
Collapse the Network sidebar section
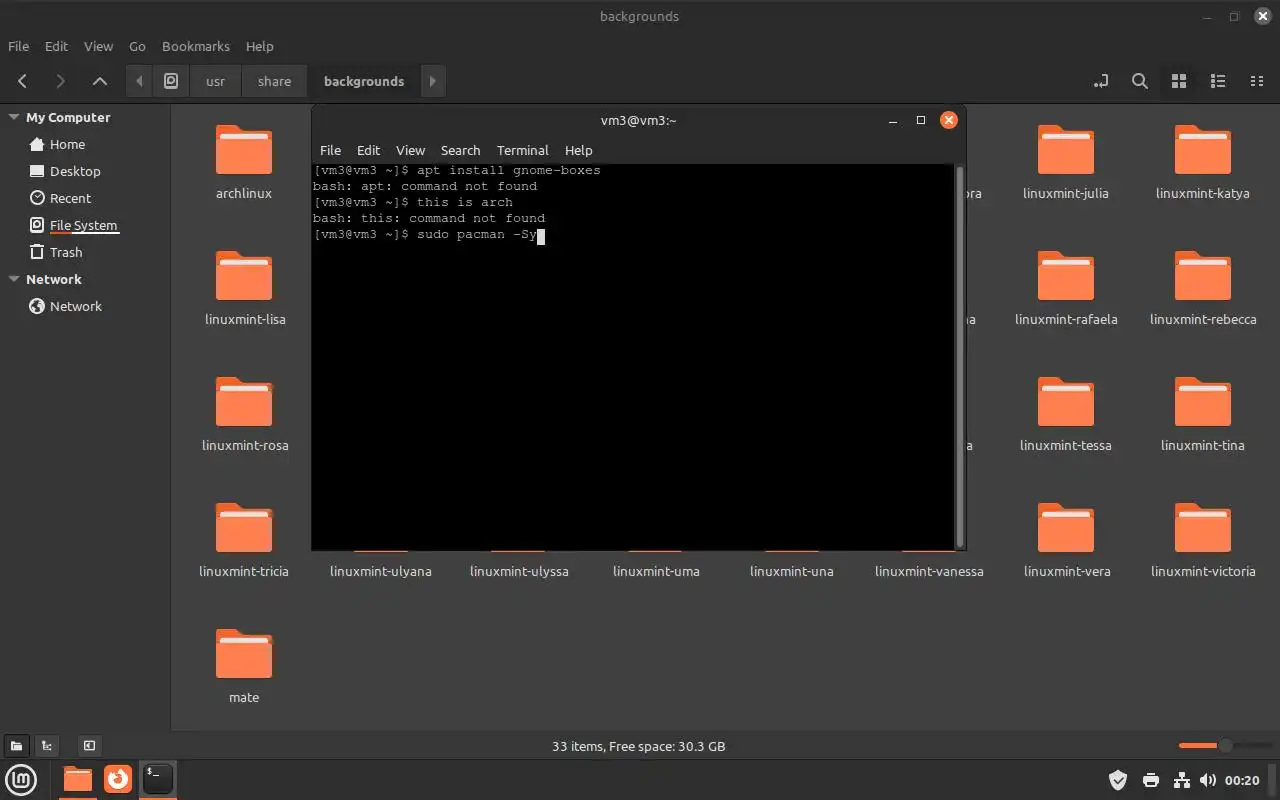pos(14,279)
